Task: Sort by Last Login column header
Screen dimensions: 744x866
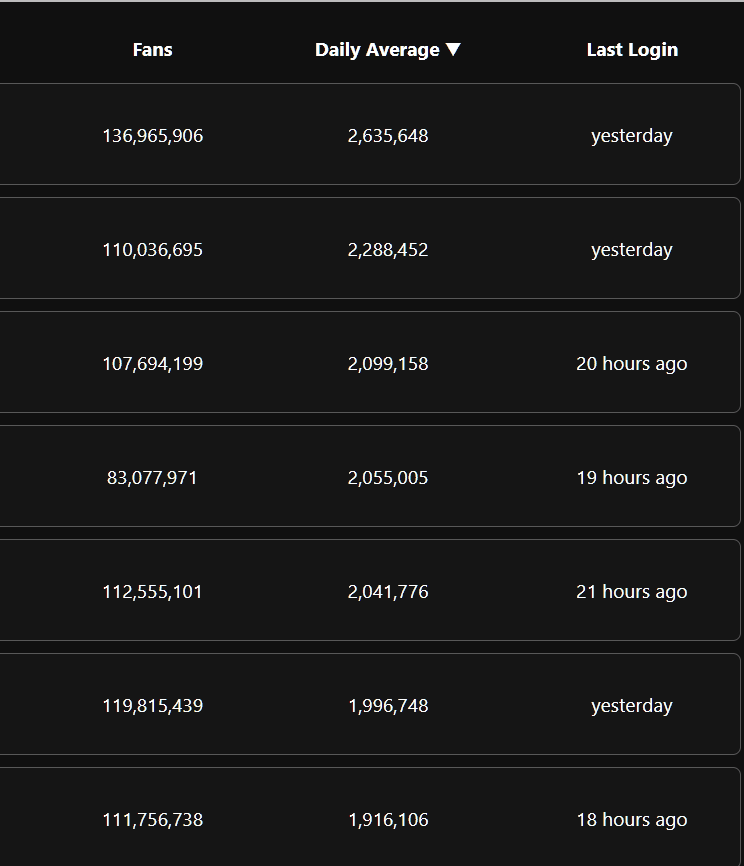Action: click(632, 50)
